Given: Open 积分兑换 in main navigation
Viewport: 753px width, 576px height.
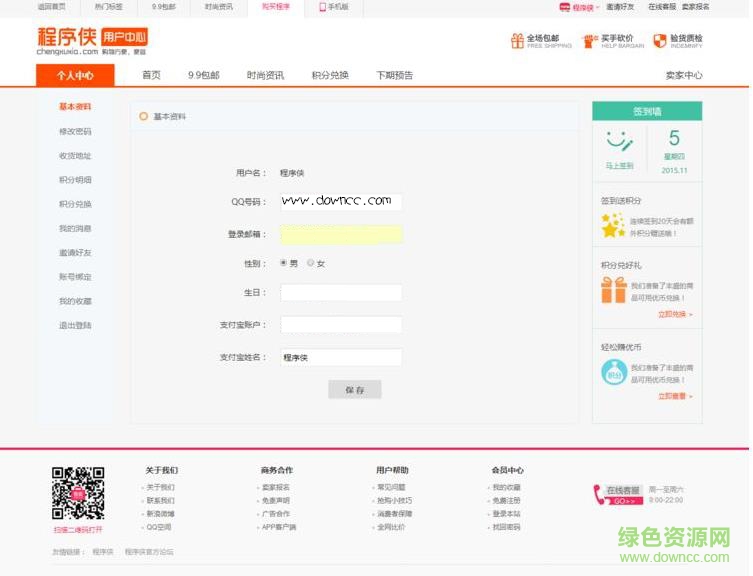Looking at the screenshot, I should pos(330,75).
